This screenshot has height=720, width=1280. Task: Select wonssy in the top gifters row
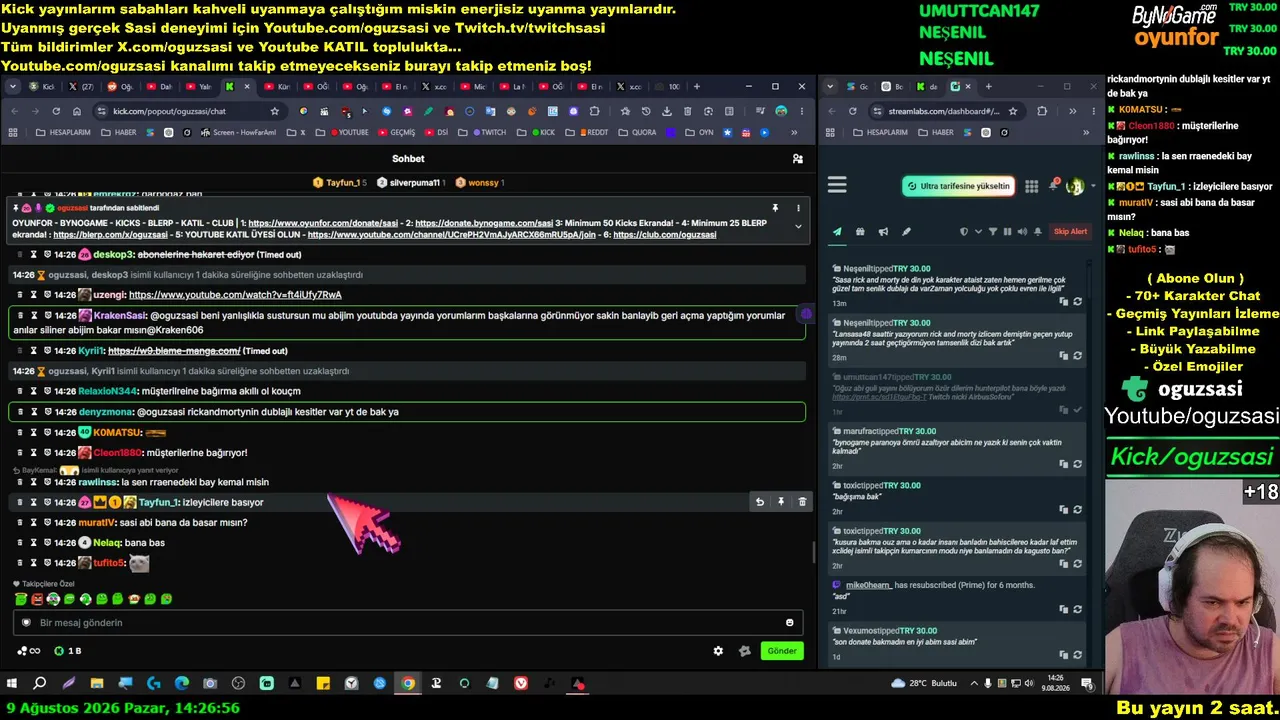(479, 183)
